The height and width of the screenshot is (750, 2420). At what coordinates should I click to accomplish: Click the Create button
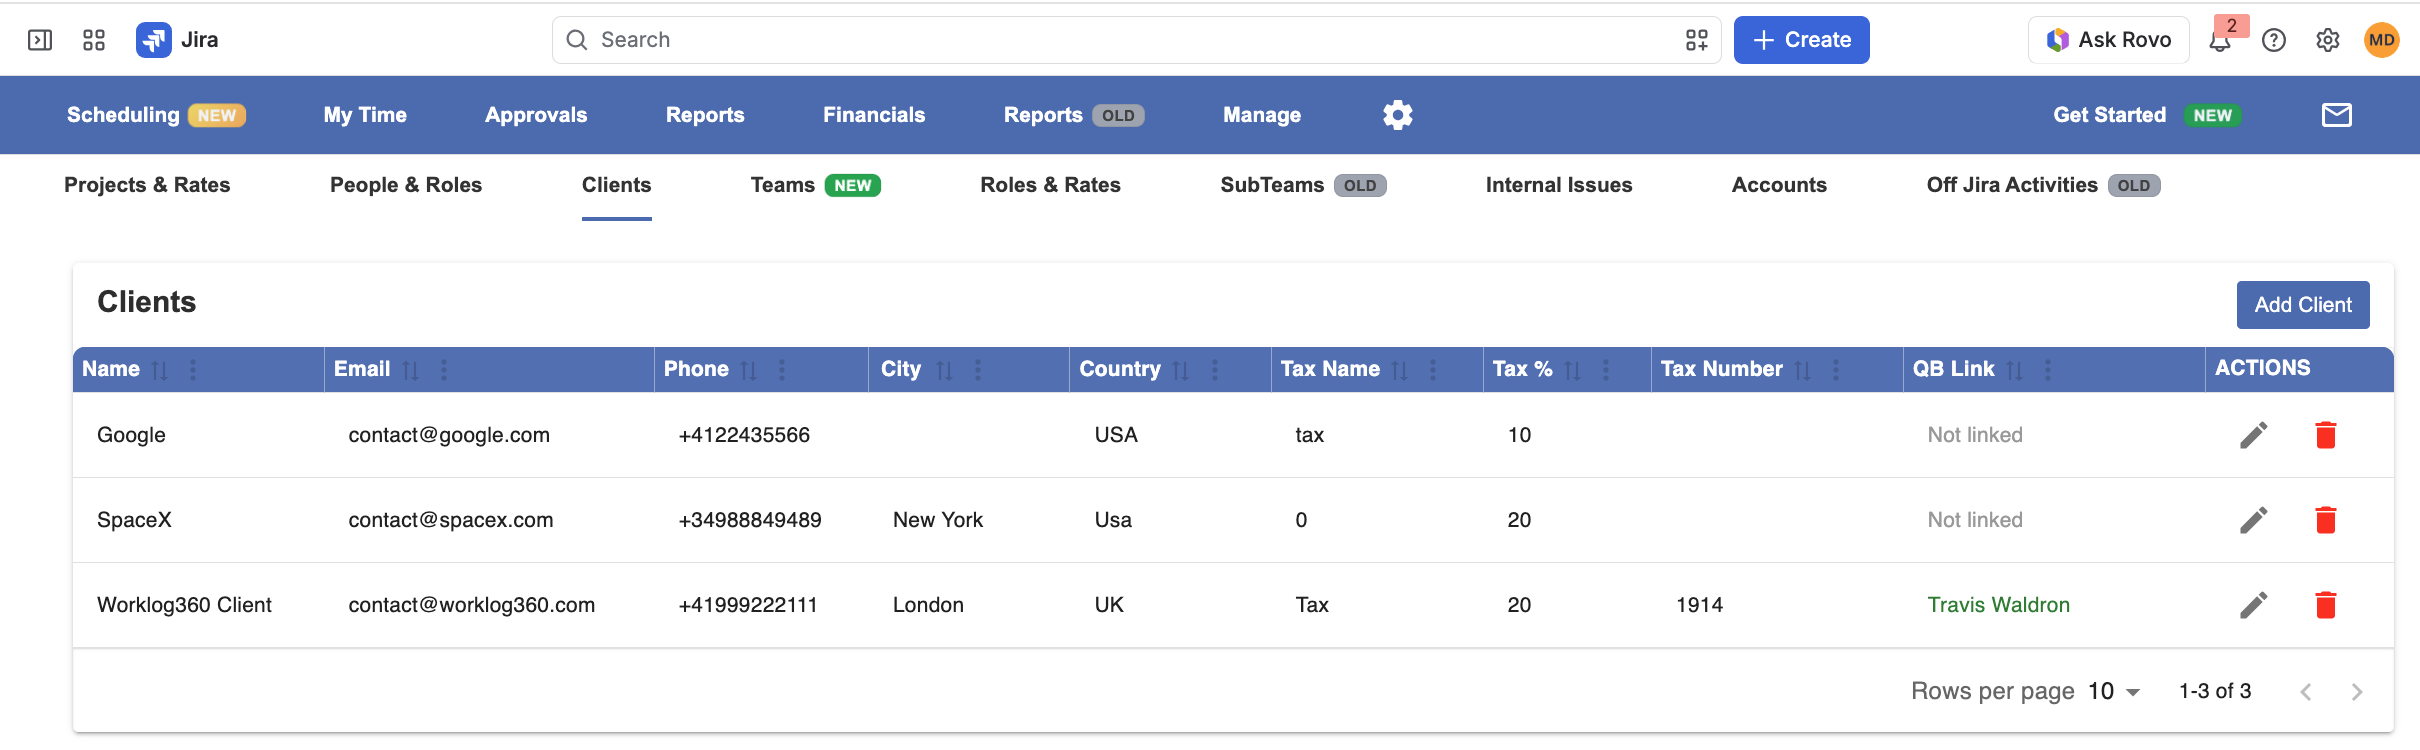(x=1802, y=40)
